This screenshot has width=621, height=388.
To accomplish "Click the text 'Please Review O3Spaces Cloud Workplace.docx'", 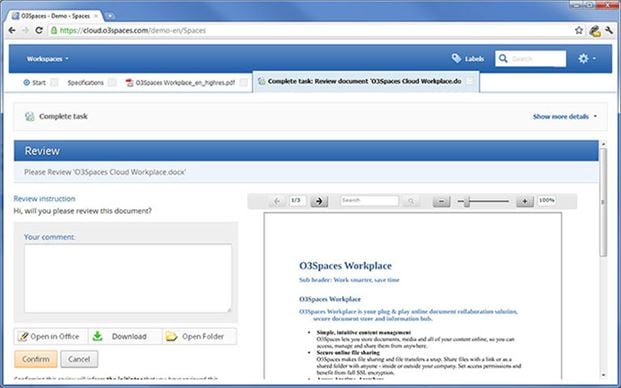I will pos(105,172).
